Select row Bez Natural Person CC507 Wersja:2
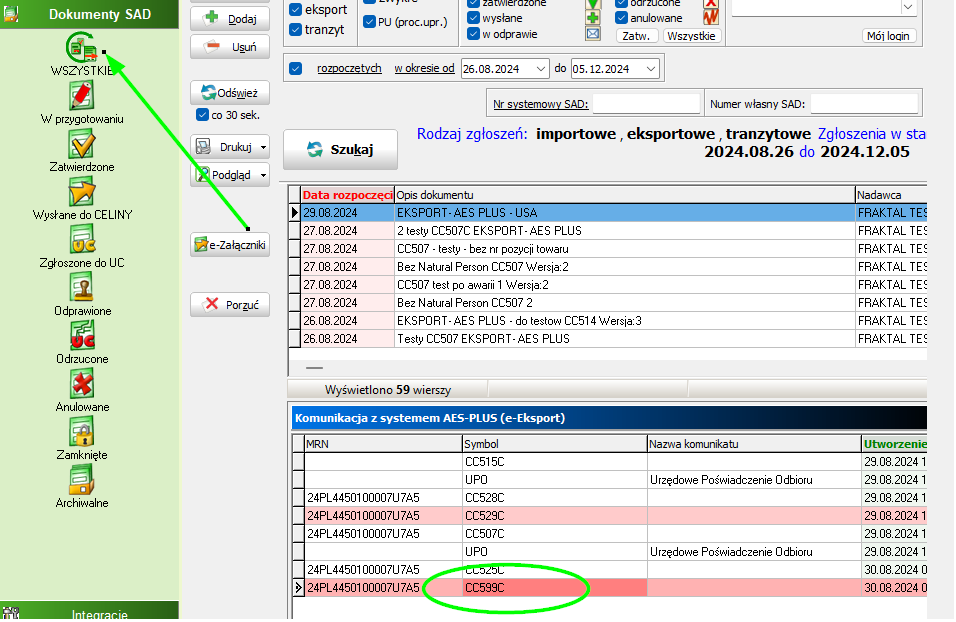 point(608,266)
